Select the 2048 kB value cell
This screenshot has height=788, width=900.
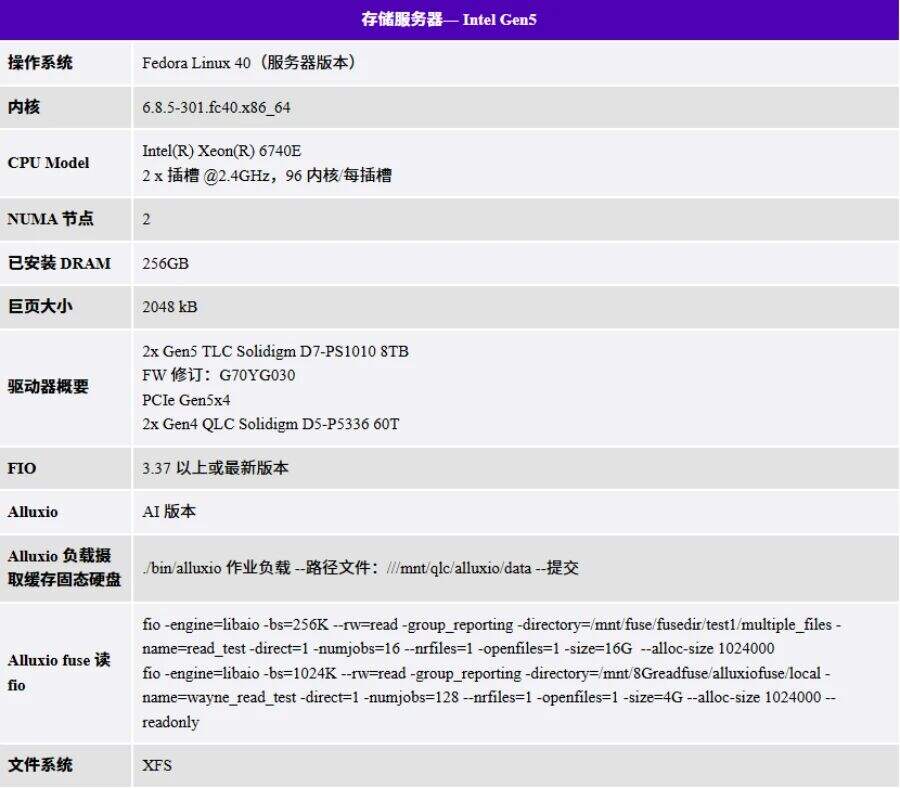[170, 306]
